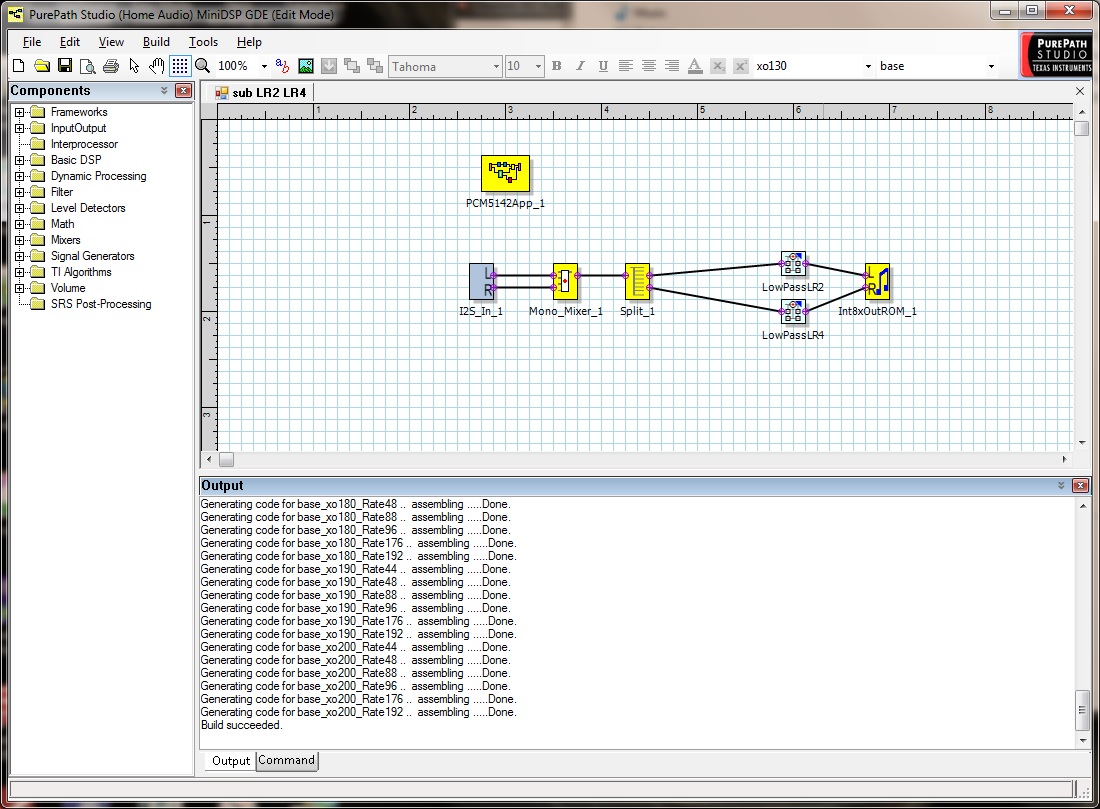Toggle subscript formatting
Image resolution: width=1100 pixels, height=809 pixels.
click(x=718, y=66)
